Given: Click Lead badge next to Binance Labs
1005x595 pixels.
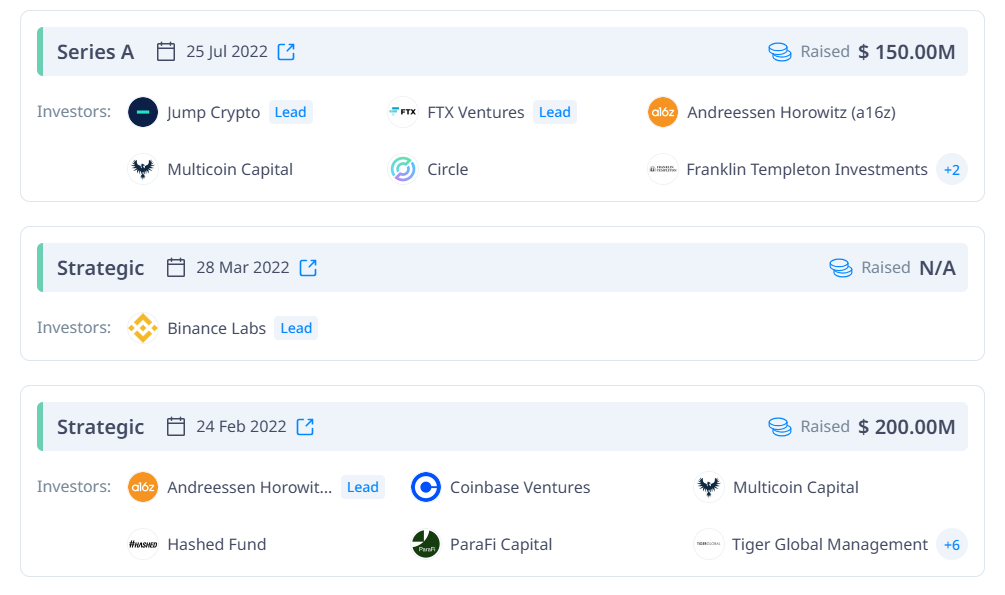Looking at the screenshot, I should (x=296, y=328).
